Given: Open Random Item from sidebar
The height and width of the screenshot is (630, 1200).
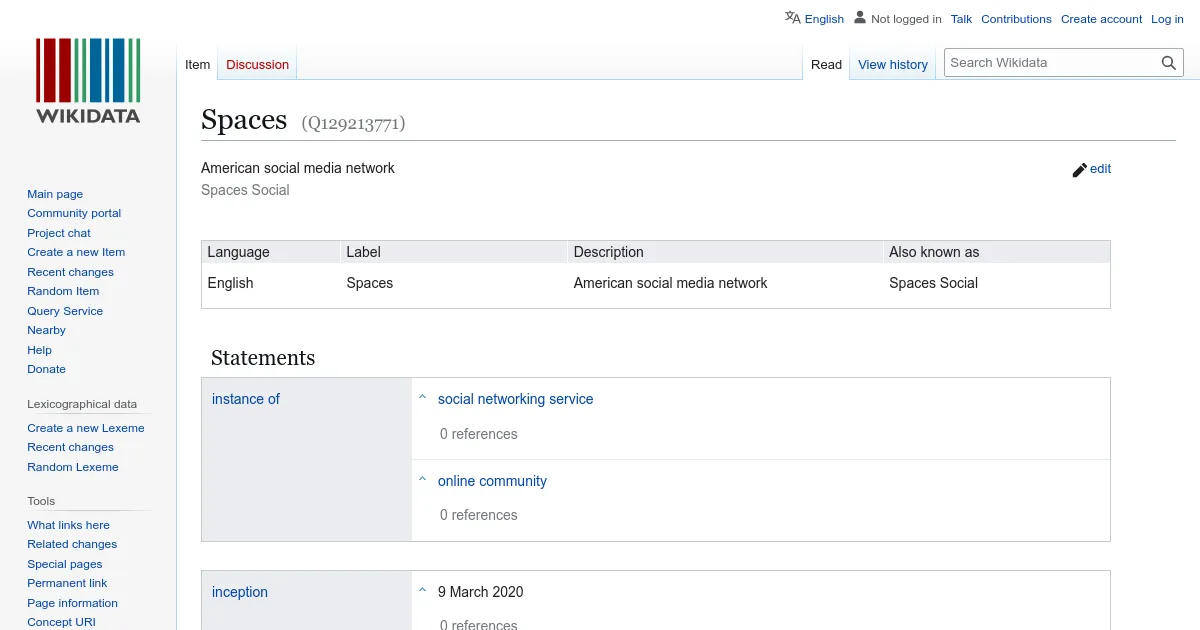Looking at the screenshot, I should click(x=63, y=291).
